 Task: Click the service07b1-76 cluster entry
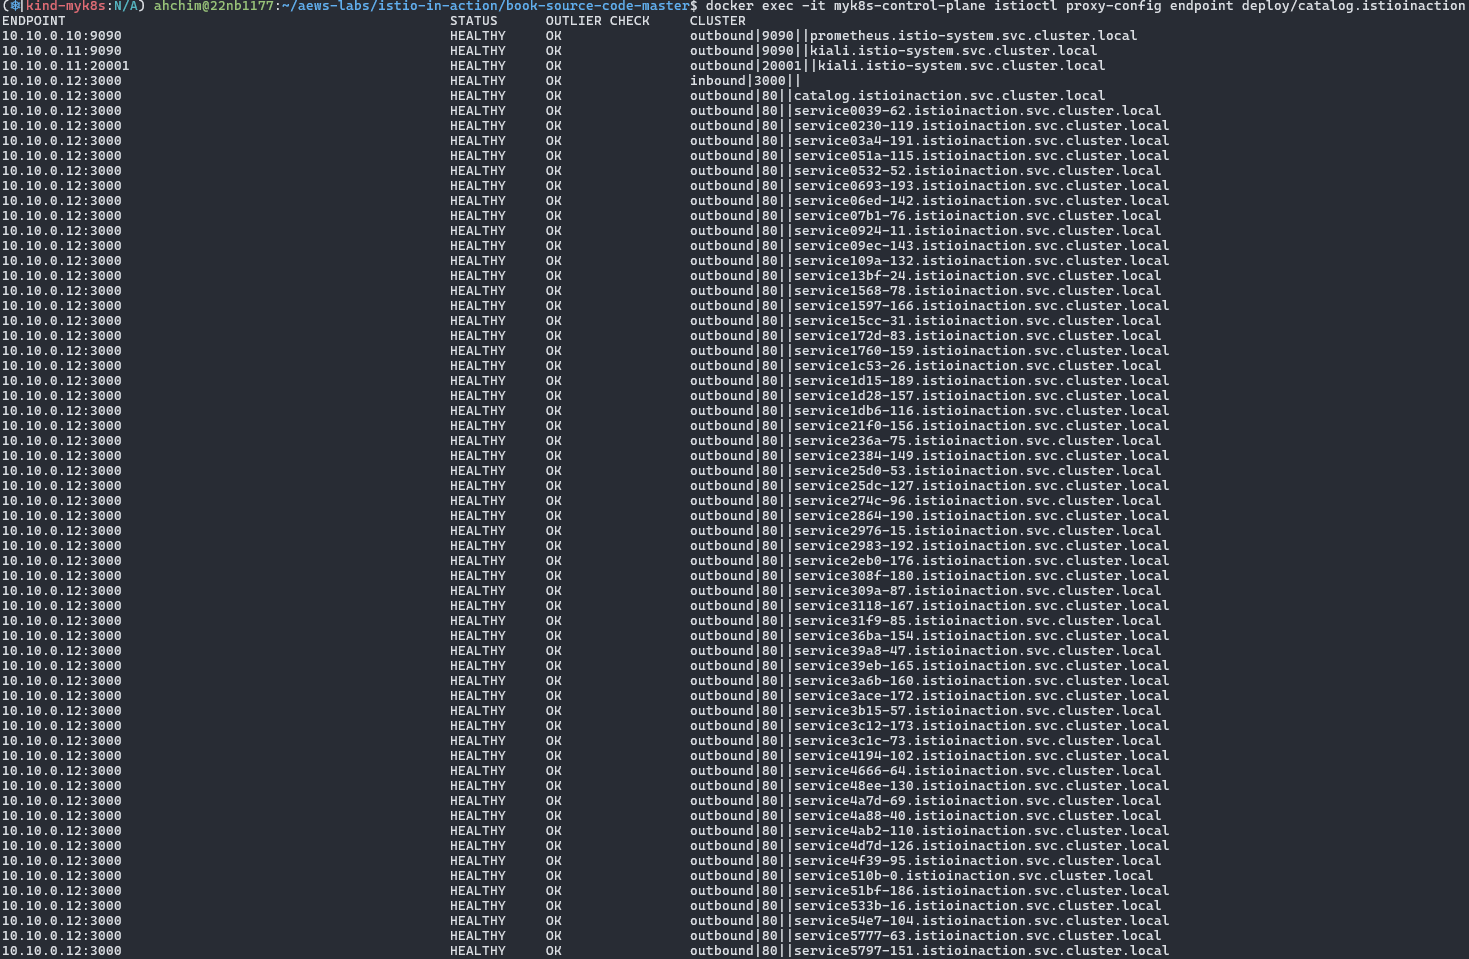tap(925, 216)
